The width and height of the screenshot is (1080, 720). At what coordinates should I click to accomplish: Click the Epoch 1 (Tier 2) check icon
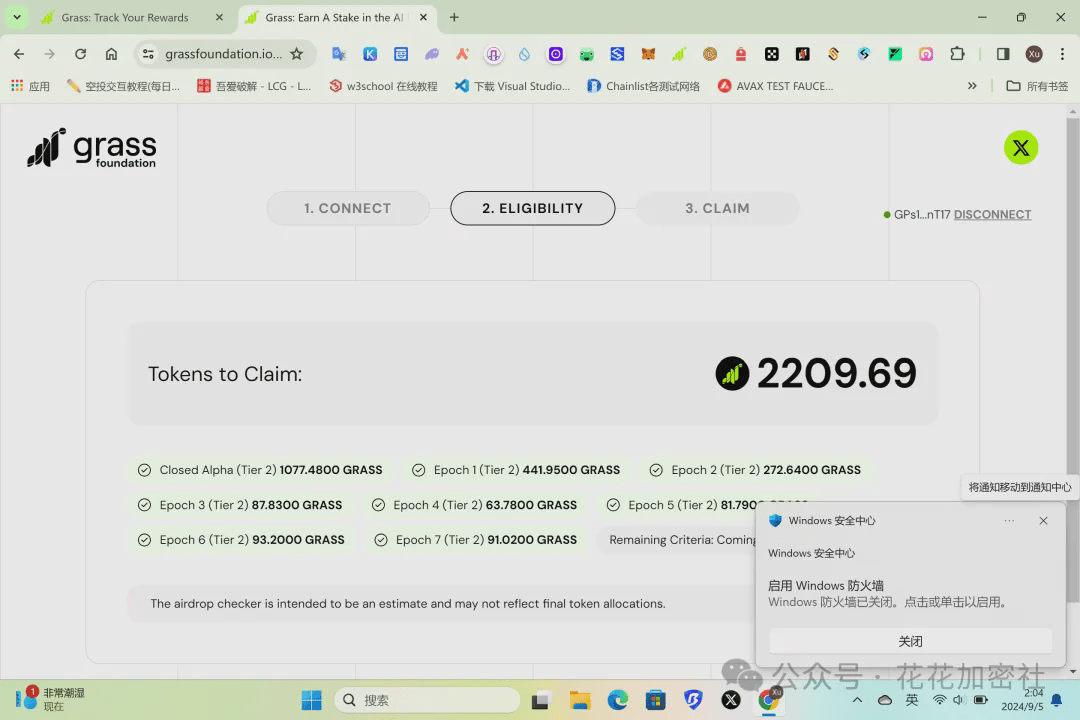coord(418,470)
